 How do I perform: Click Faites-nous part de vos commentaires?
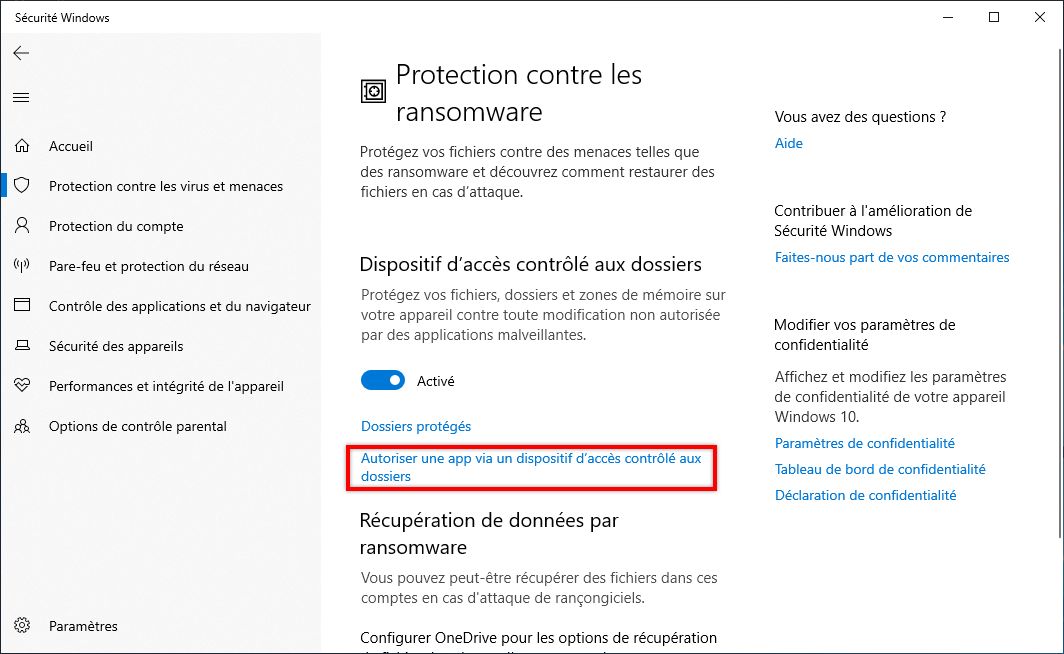pos(892,257)
